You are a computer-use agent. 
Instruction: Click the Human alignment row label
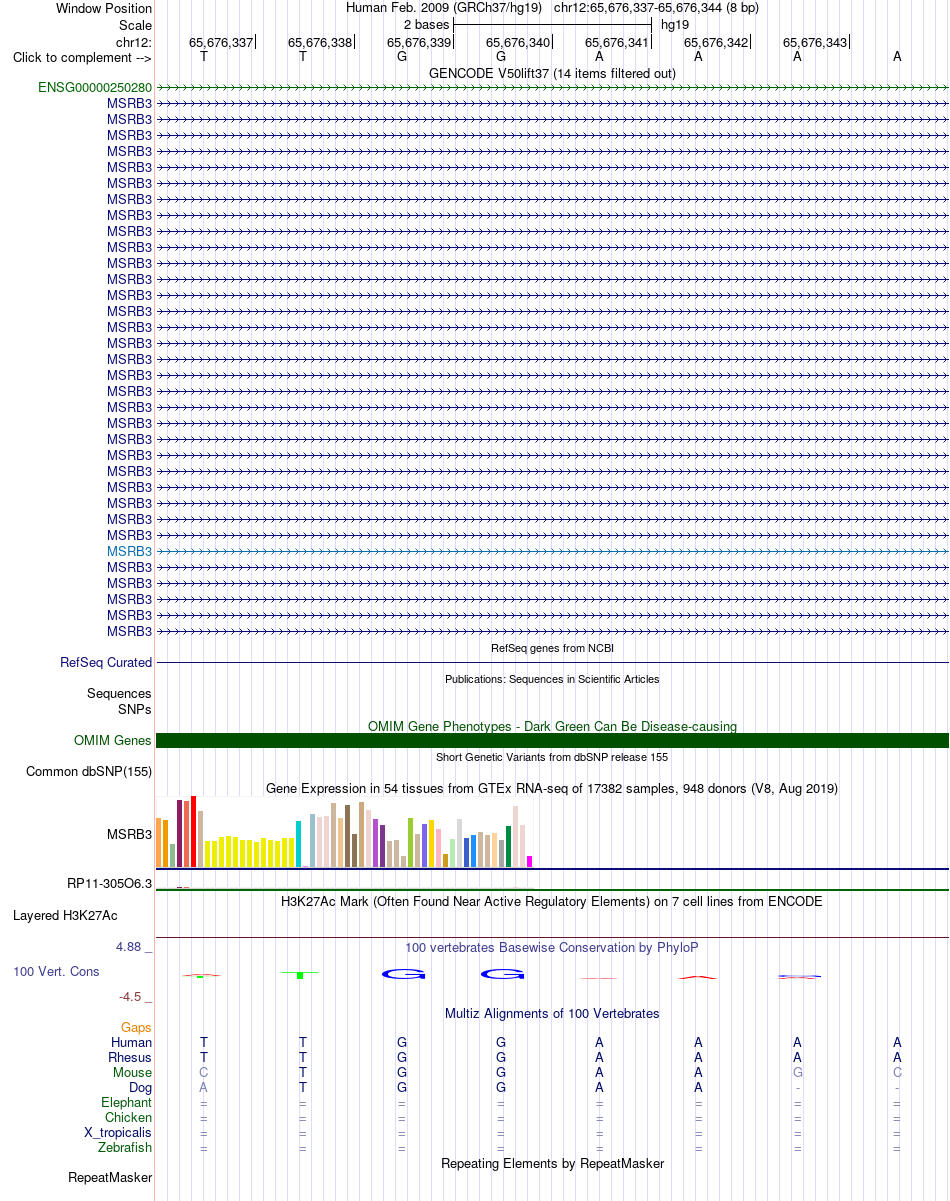point(132,1042)
